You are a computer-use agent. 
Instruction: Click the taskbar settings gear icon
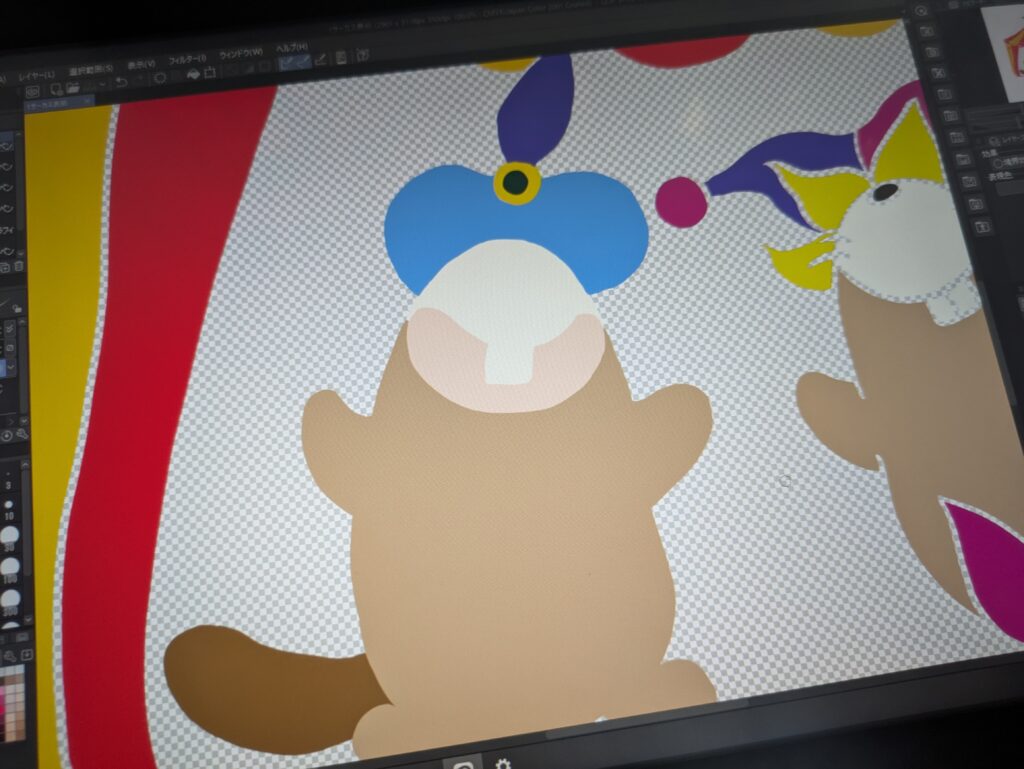click(502, 762)
